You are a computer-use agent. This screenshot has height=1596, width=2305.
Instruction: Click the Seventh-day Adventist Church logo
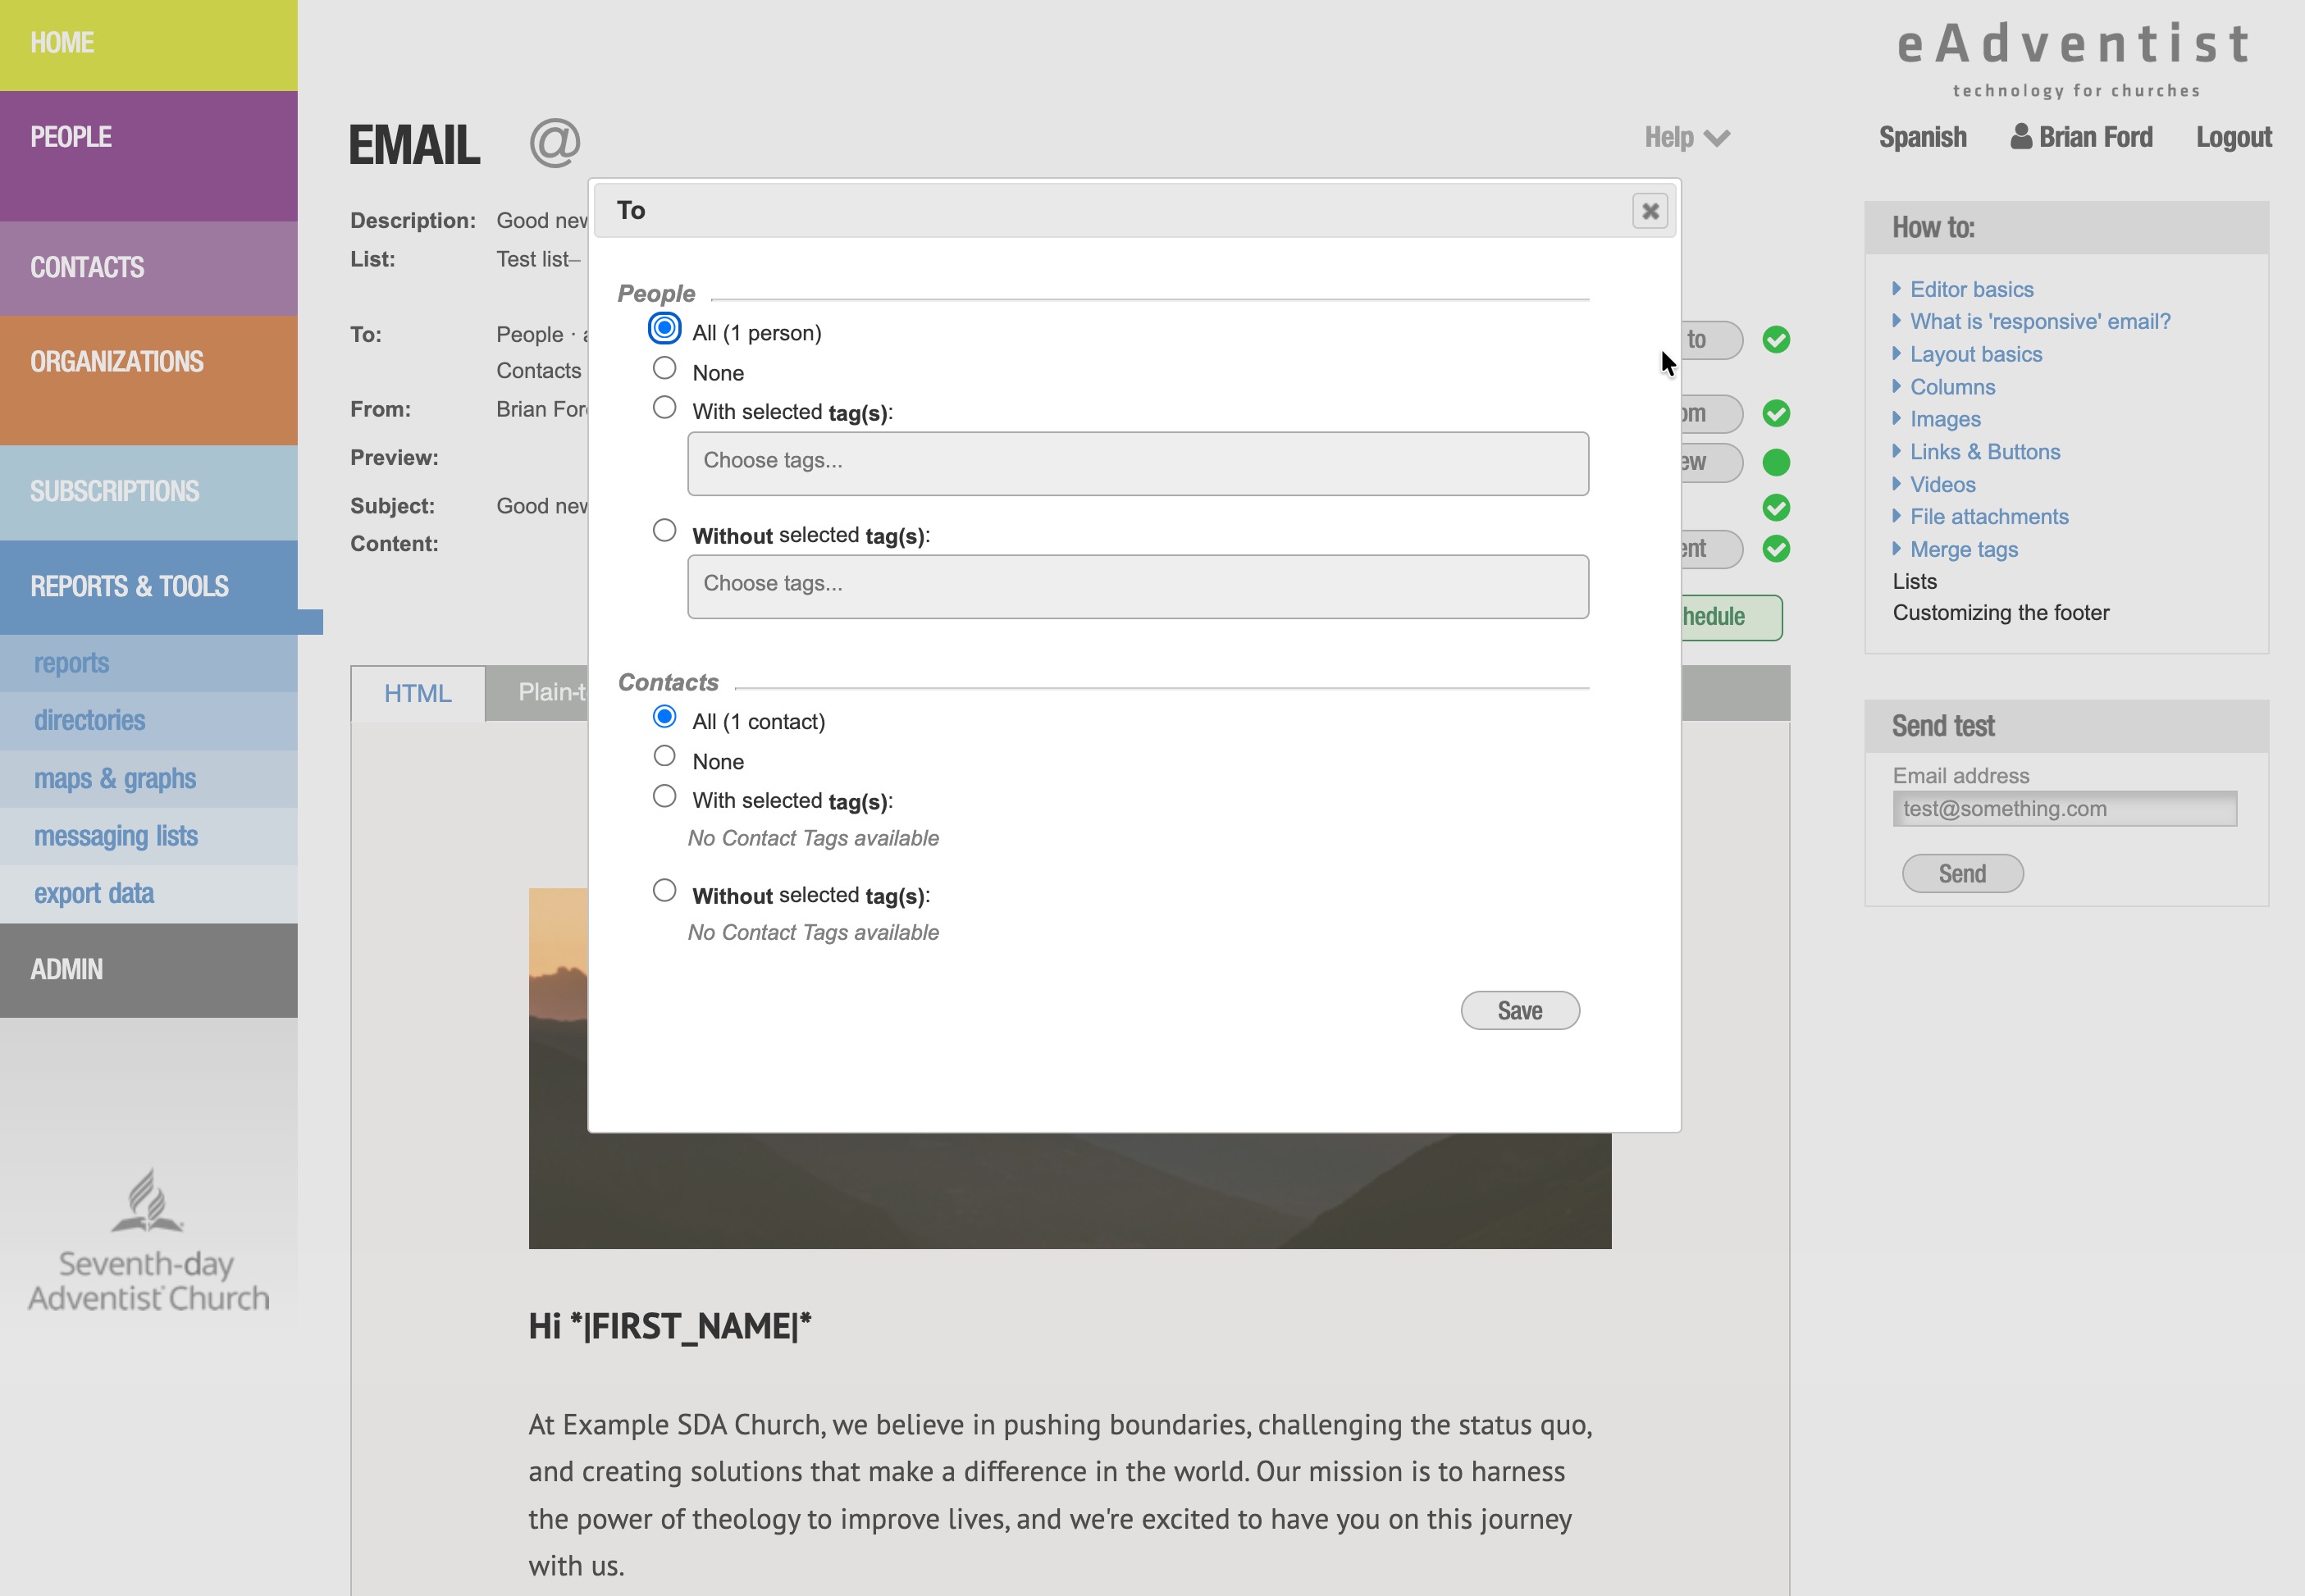148,1240
